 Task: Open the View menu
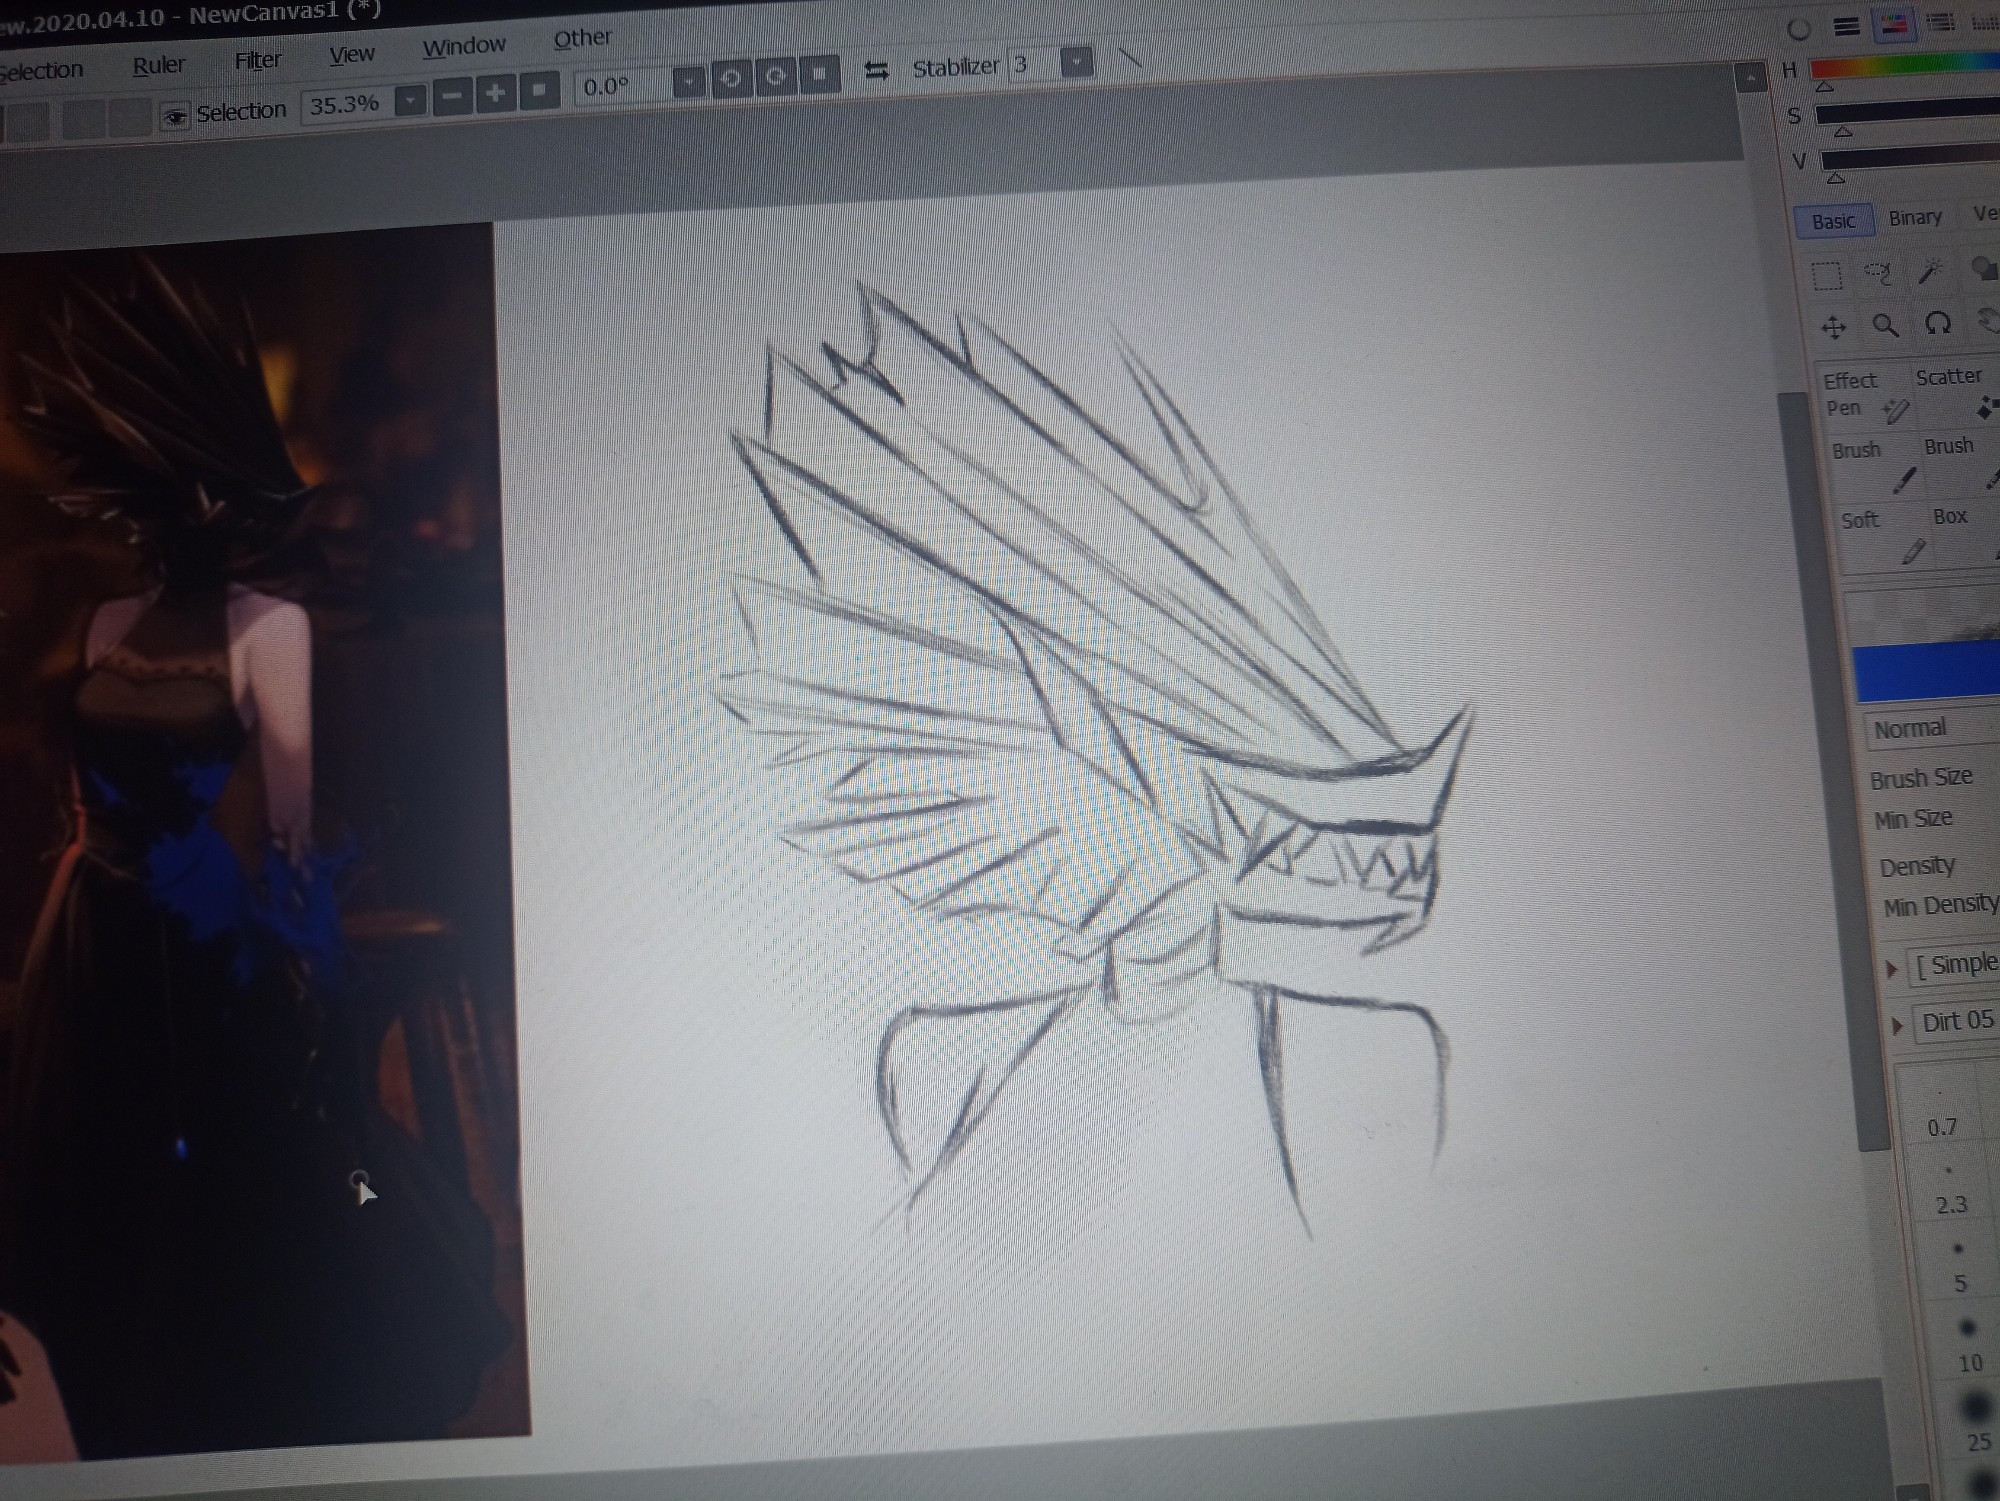tap(352, 54)
